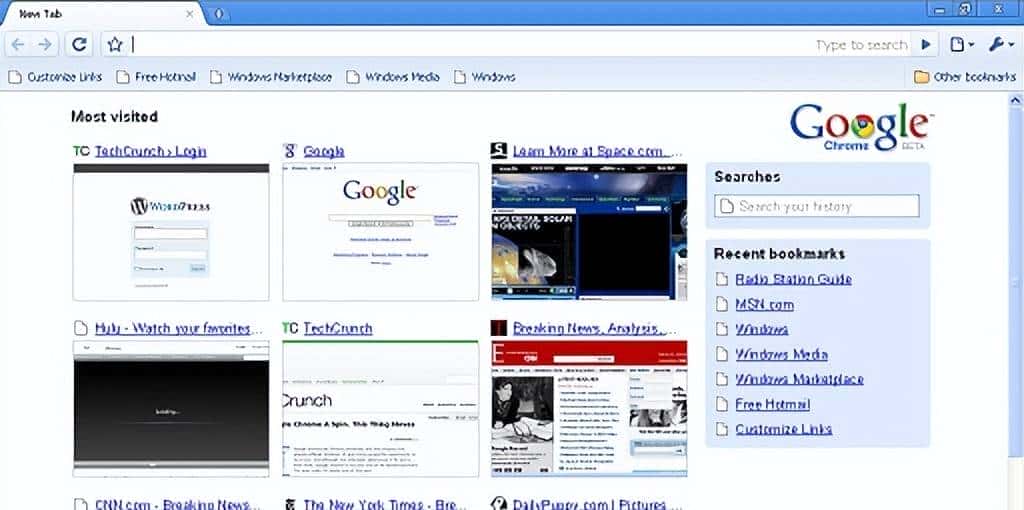The height and width of the screenshot is (510, 1024).
Task: Open the TechCrunch article thumbnail
Action: [380, 408]
